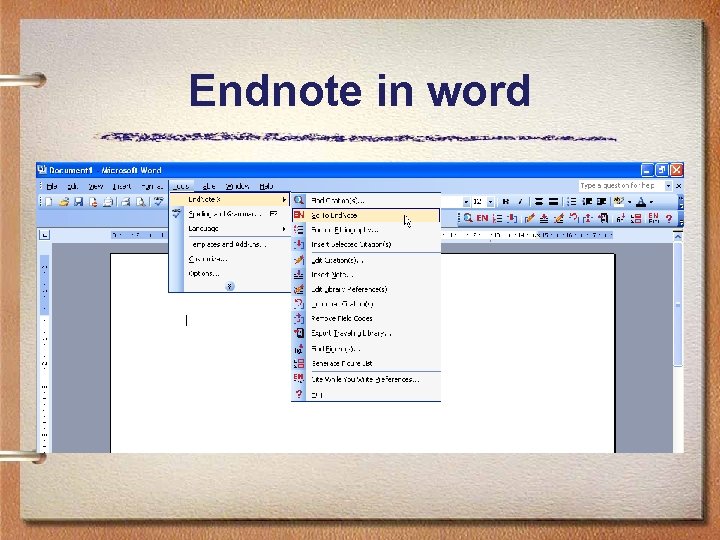Click Edit Library Reference icon on EndNote toolbar
The height and width of the screenshot is (540, 720).
(559, 218)
